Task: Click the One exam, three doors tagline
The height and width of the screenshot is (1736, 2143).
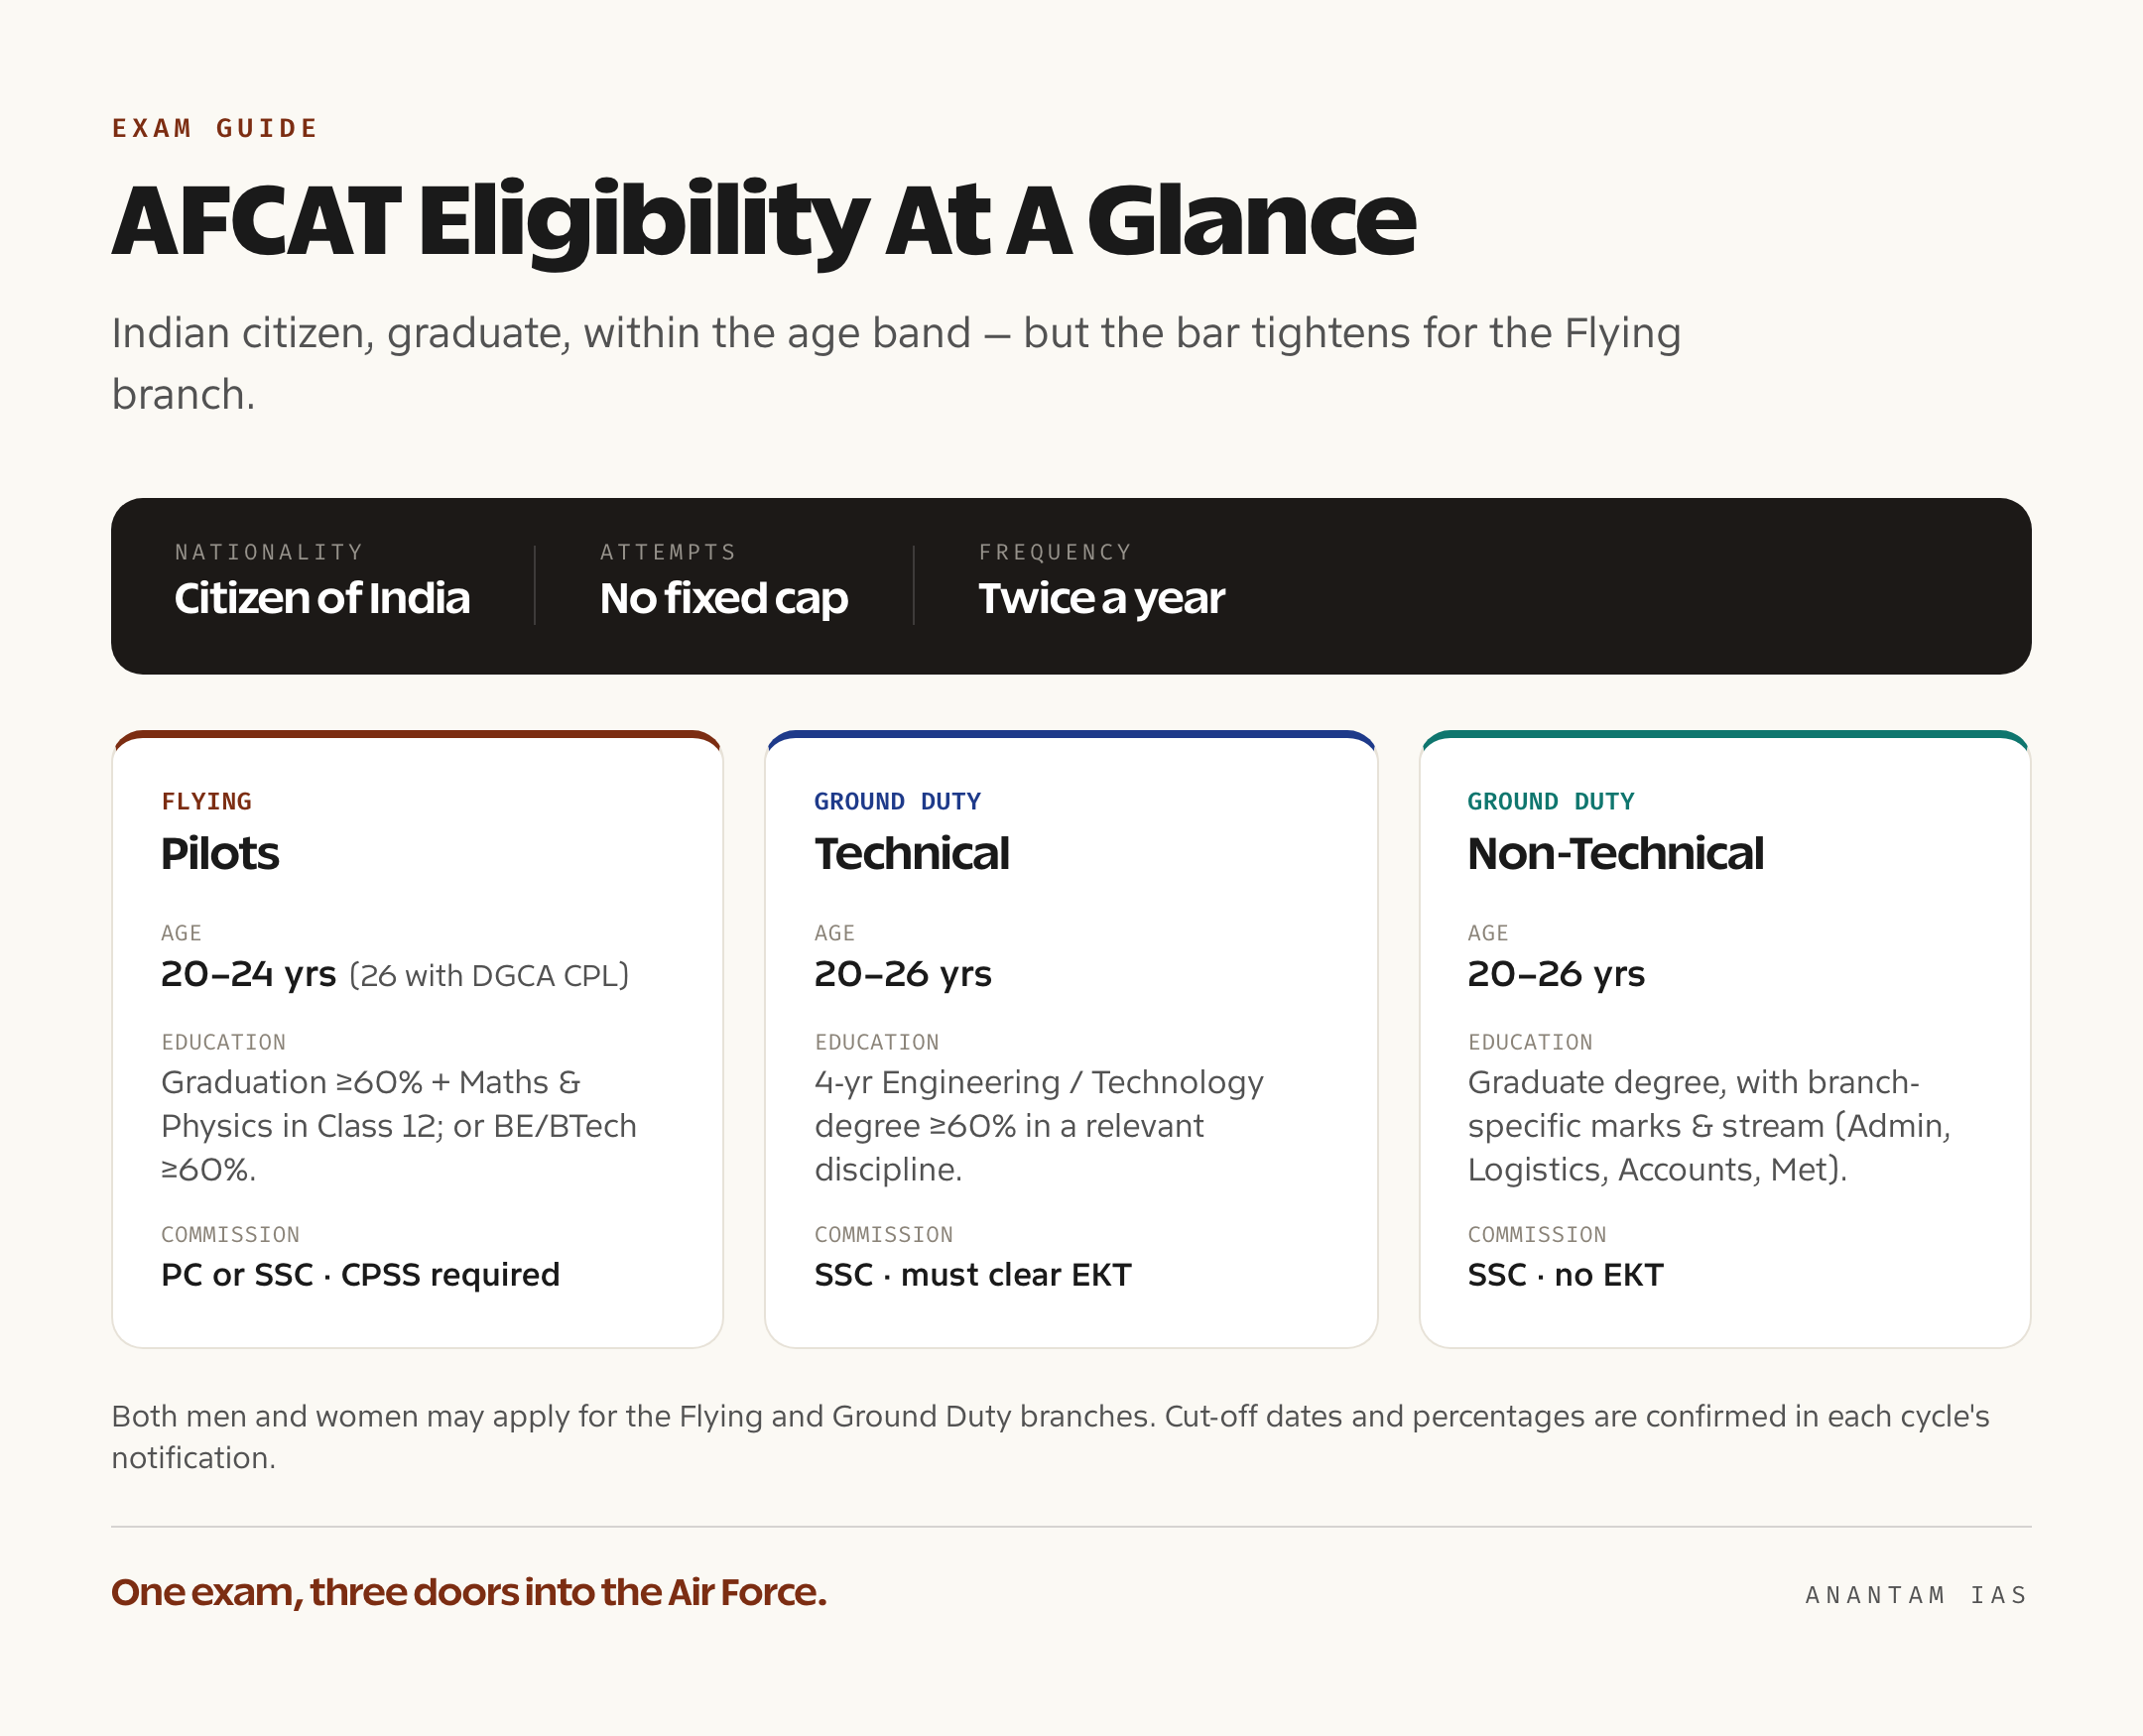Action: tap(469, 1593)
